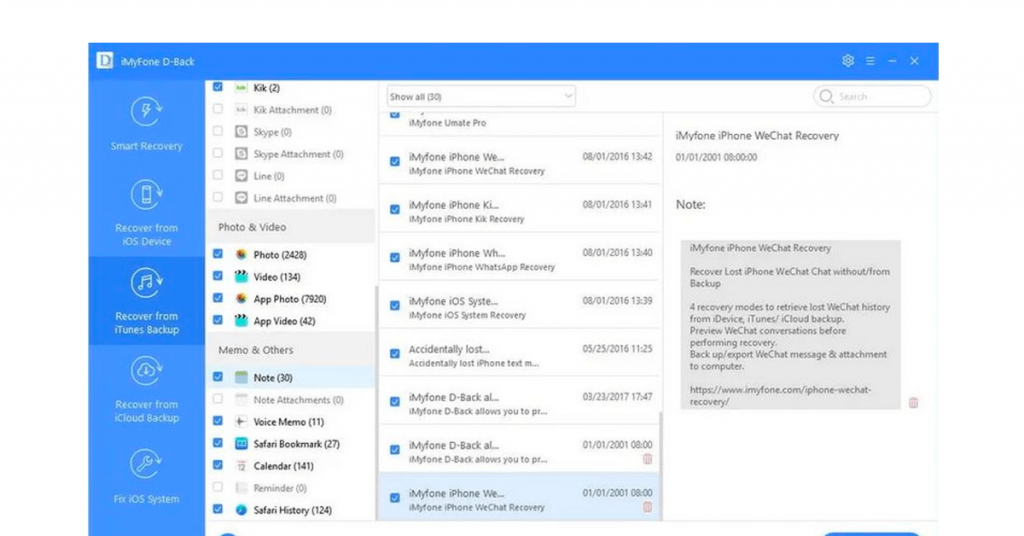Uncheck note dated 08/01/2016 13:42
The width and height of the screenshot is (1024, 536).
click(395, 161)
